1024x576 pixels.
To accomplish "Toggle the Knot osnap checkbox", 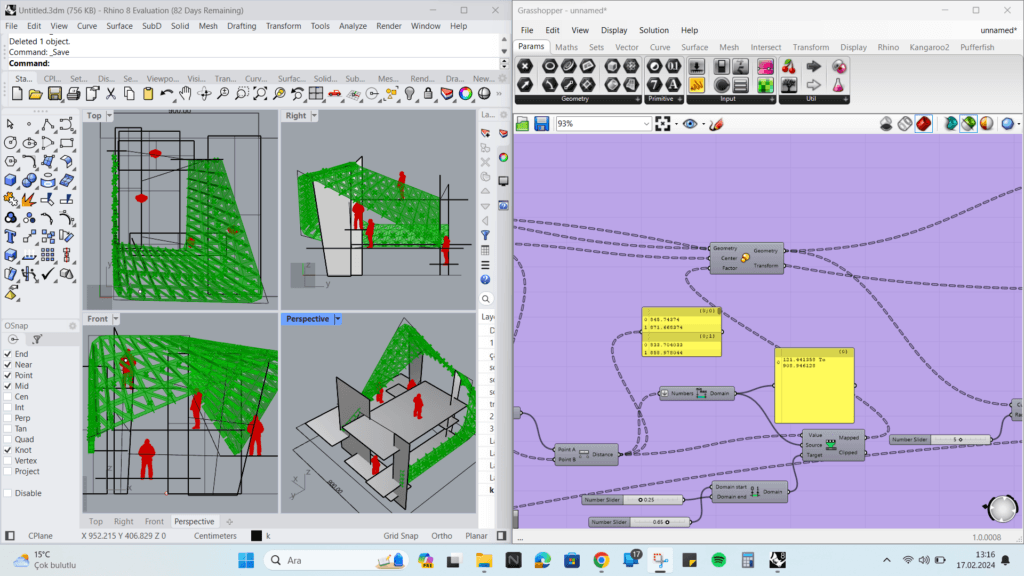I will [8, 450].
